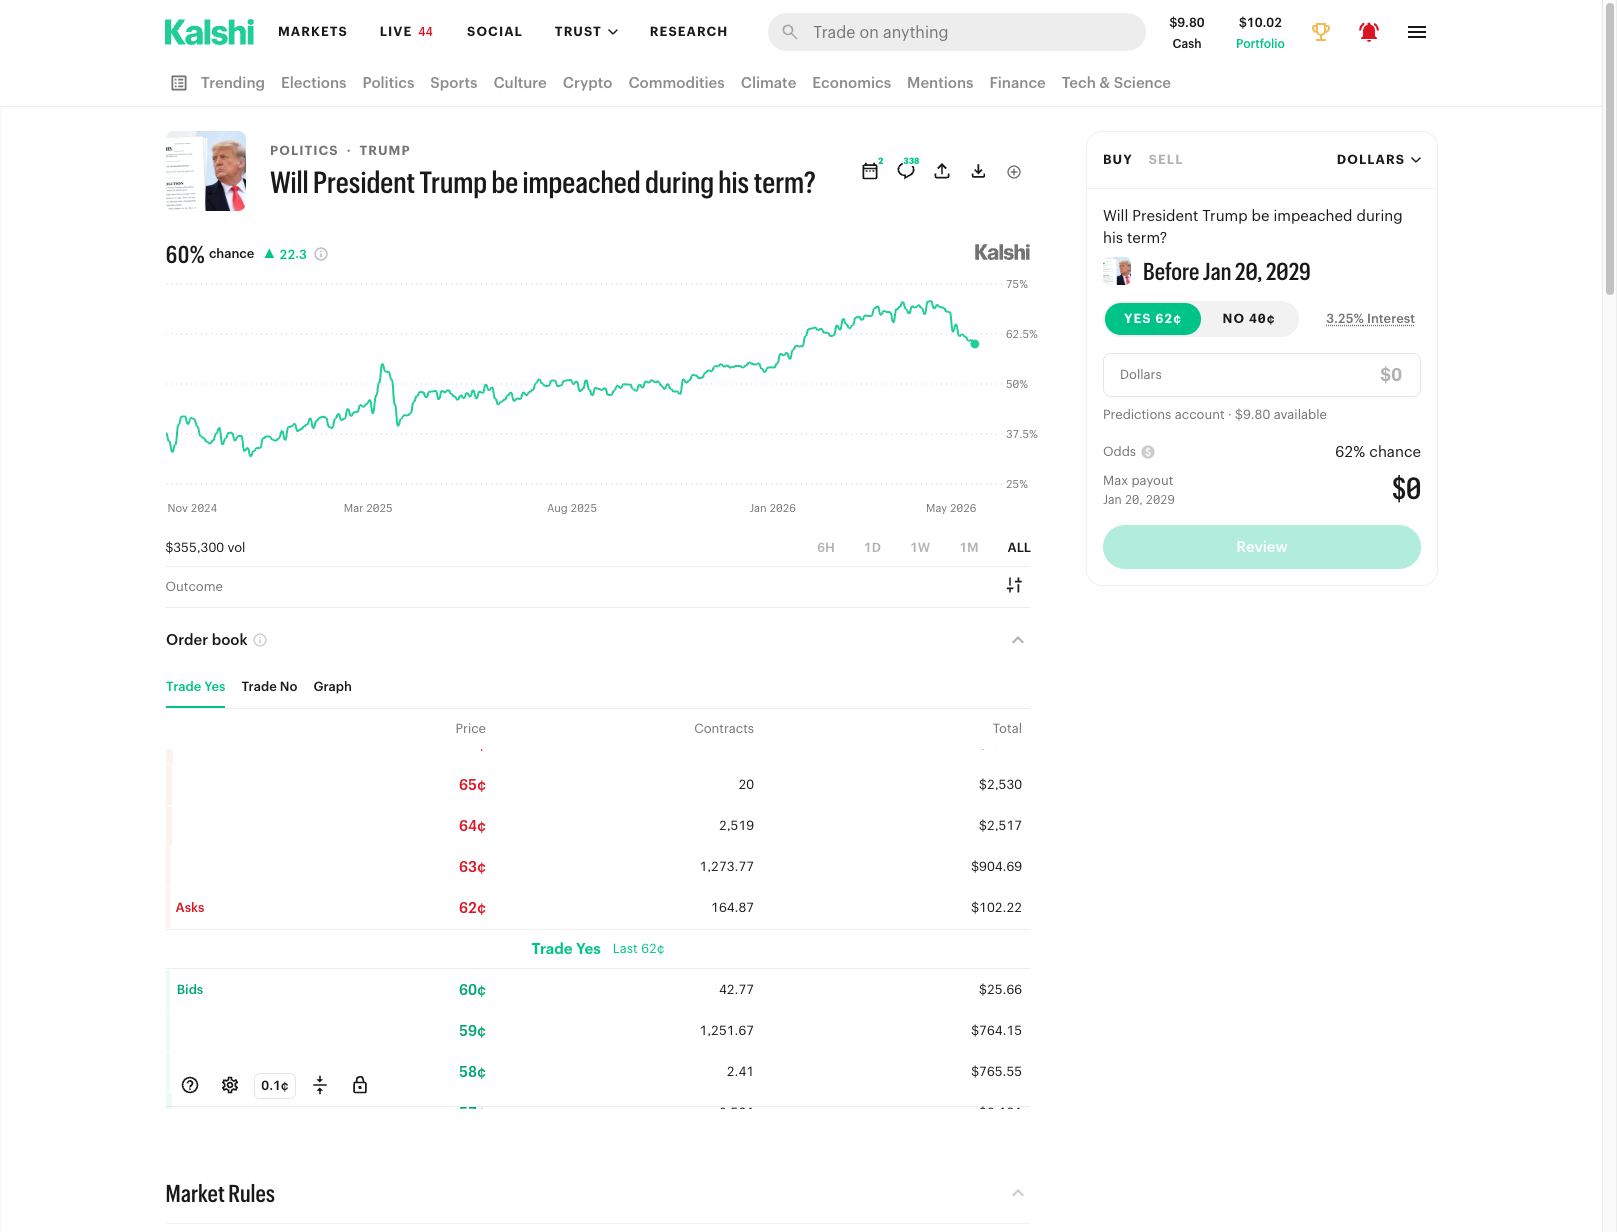Share this market via the upload icon
The height and width of the screenshot is (1232, 1617).
tap(942, 171)
